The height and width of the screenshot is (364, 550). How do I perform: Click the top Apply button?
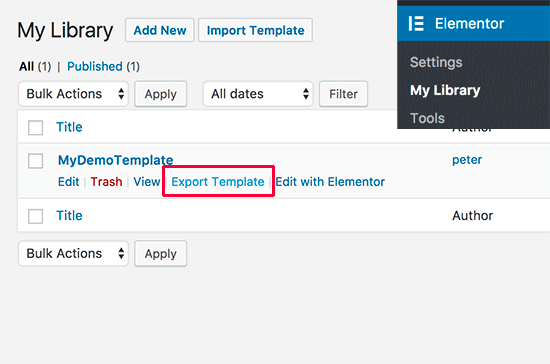161,94
